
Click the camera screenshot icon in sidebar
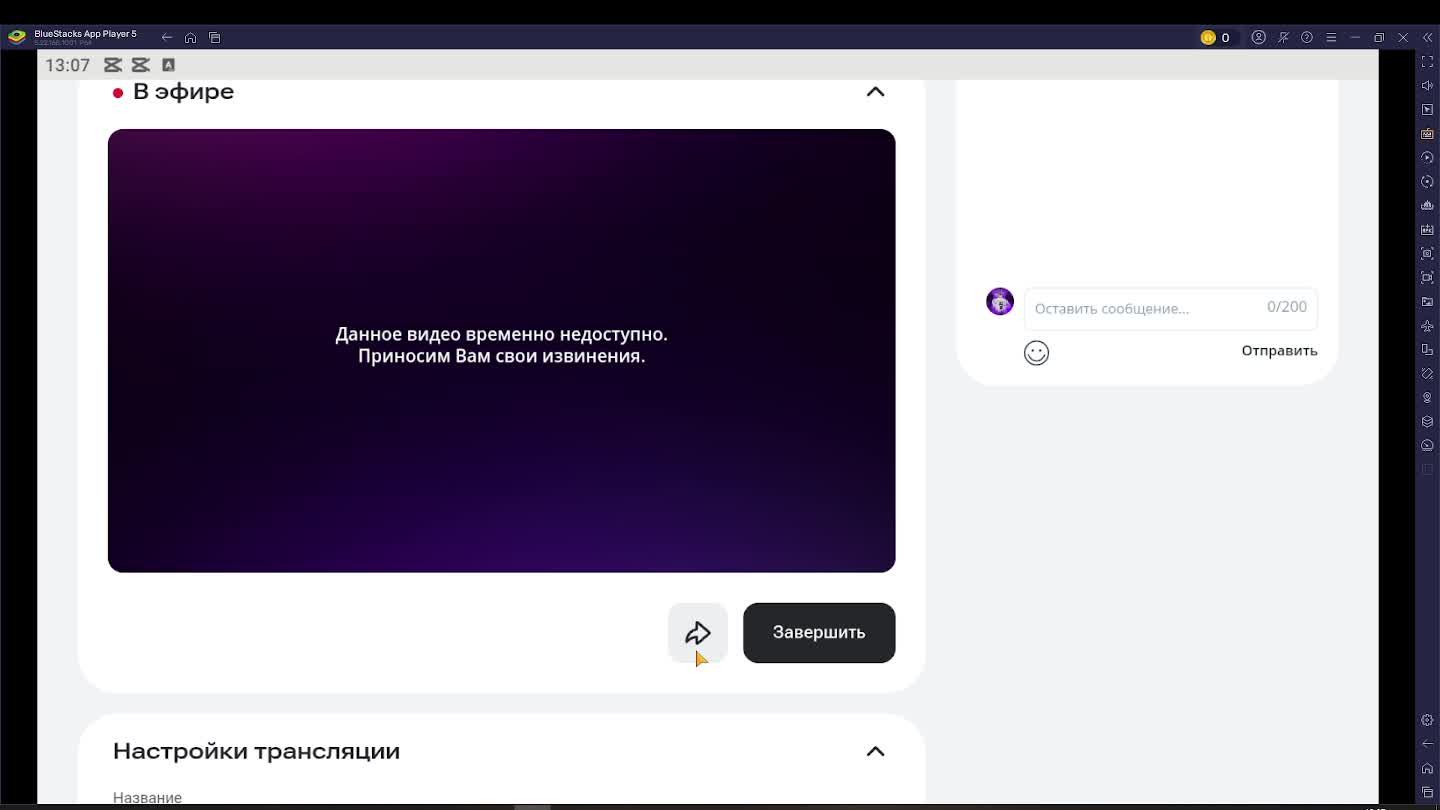1427,254
